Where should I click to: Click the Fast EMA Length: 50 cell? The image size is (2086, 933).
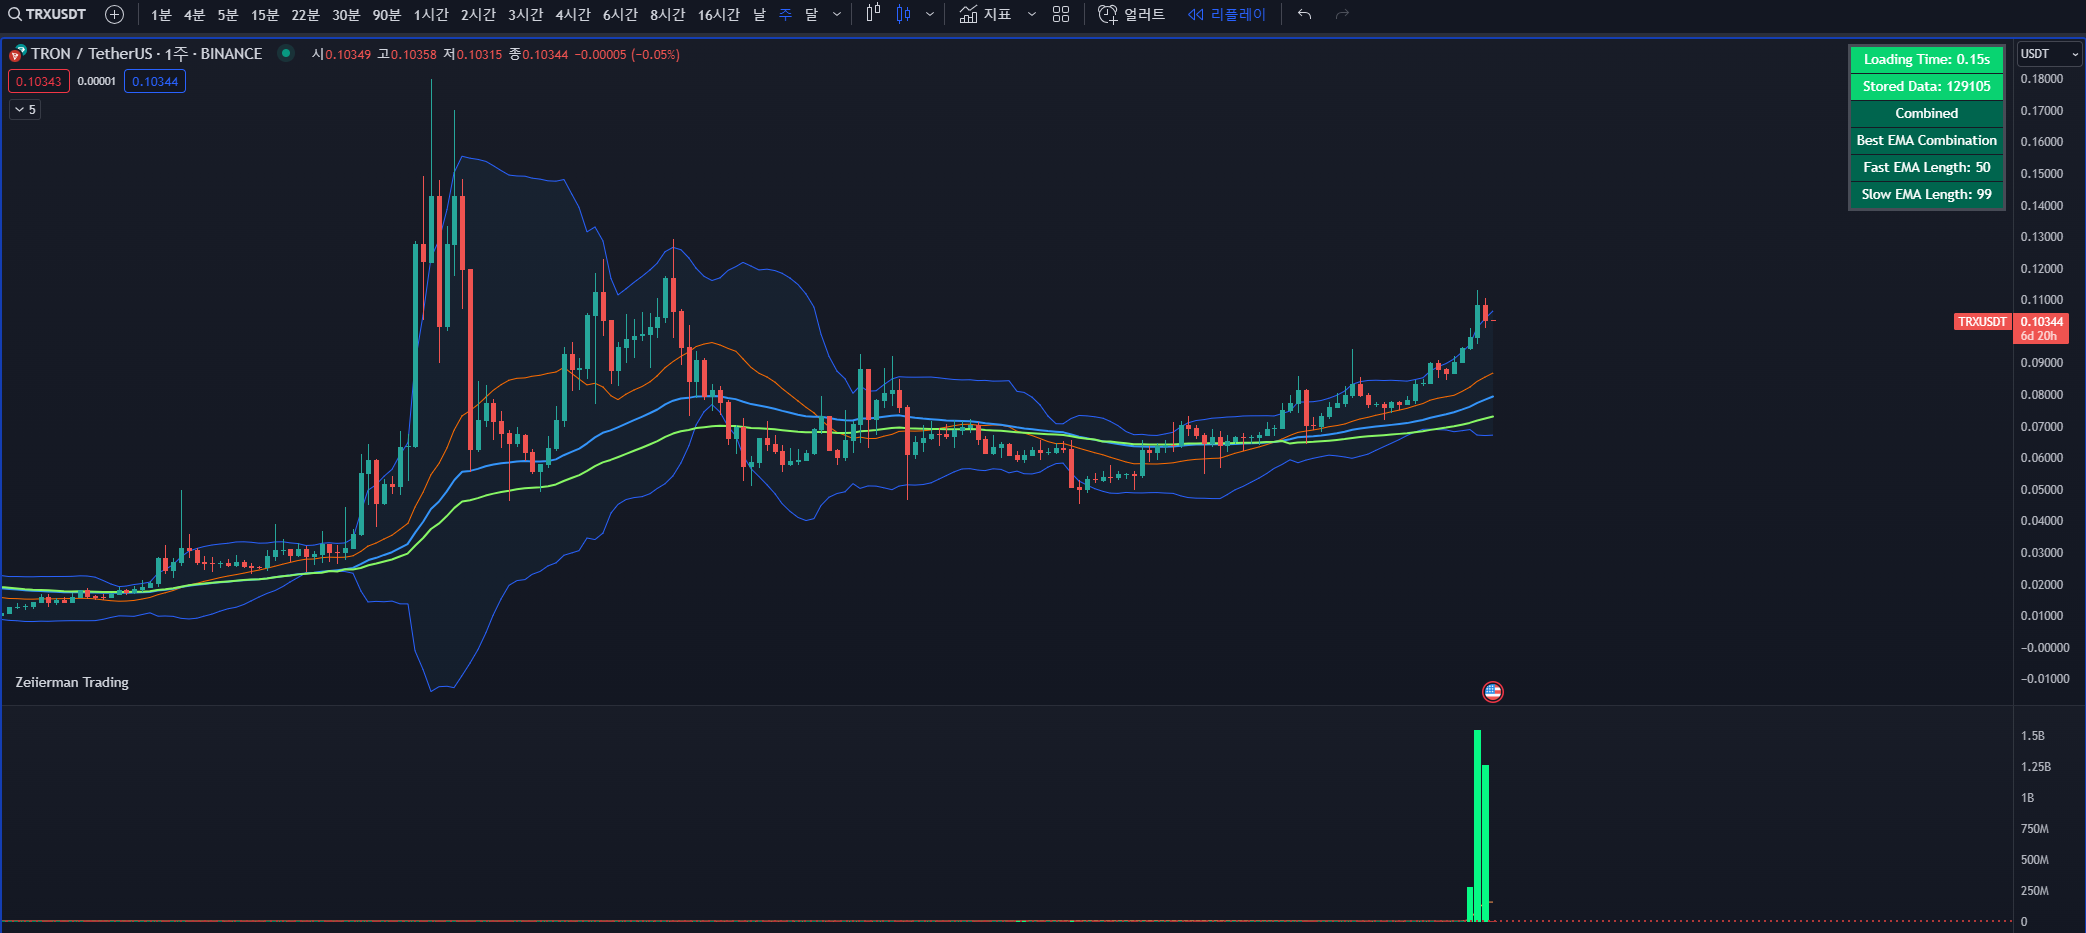click(1926, 168)
